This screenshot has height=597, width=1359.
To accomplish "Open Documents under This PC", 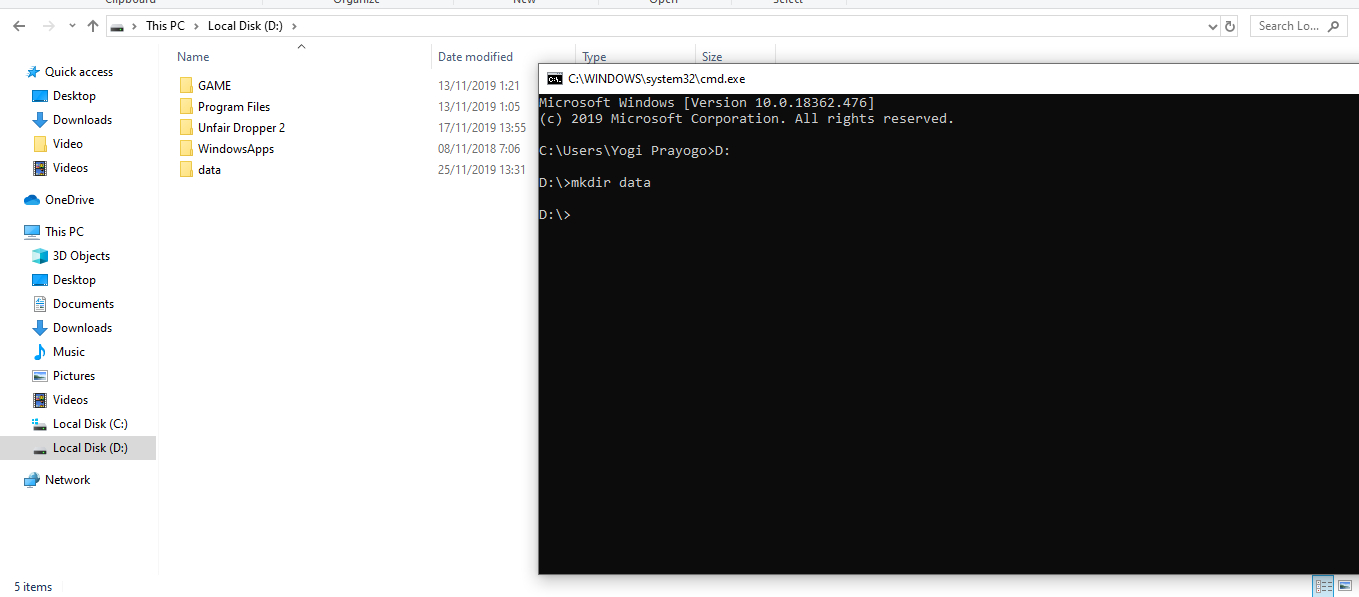I will coord(83,304).
